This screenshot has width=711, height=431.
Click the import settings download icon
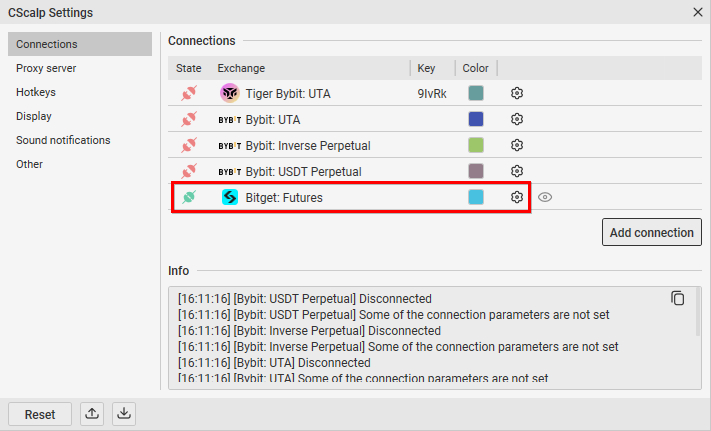123,413
